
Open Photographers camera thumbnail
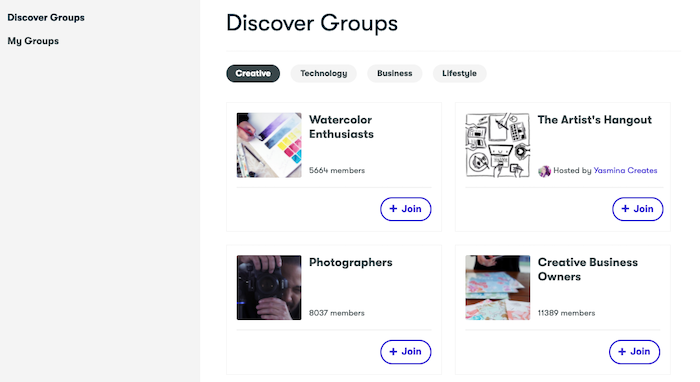pos(269,287)
